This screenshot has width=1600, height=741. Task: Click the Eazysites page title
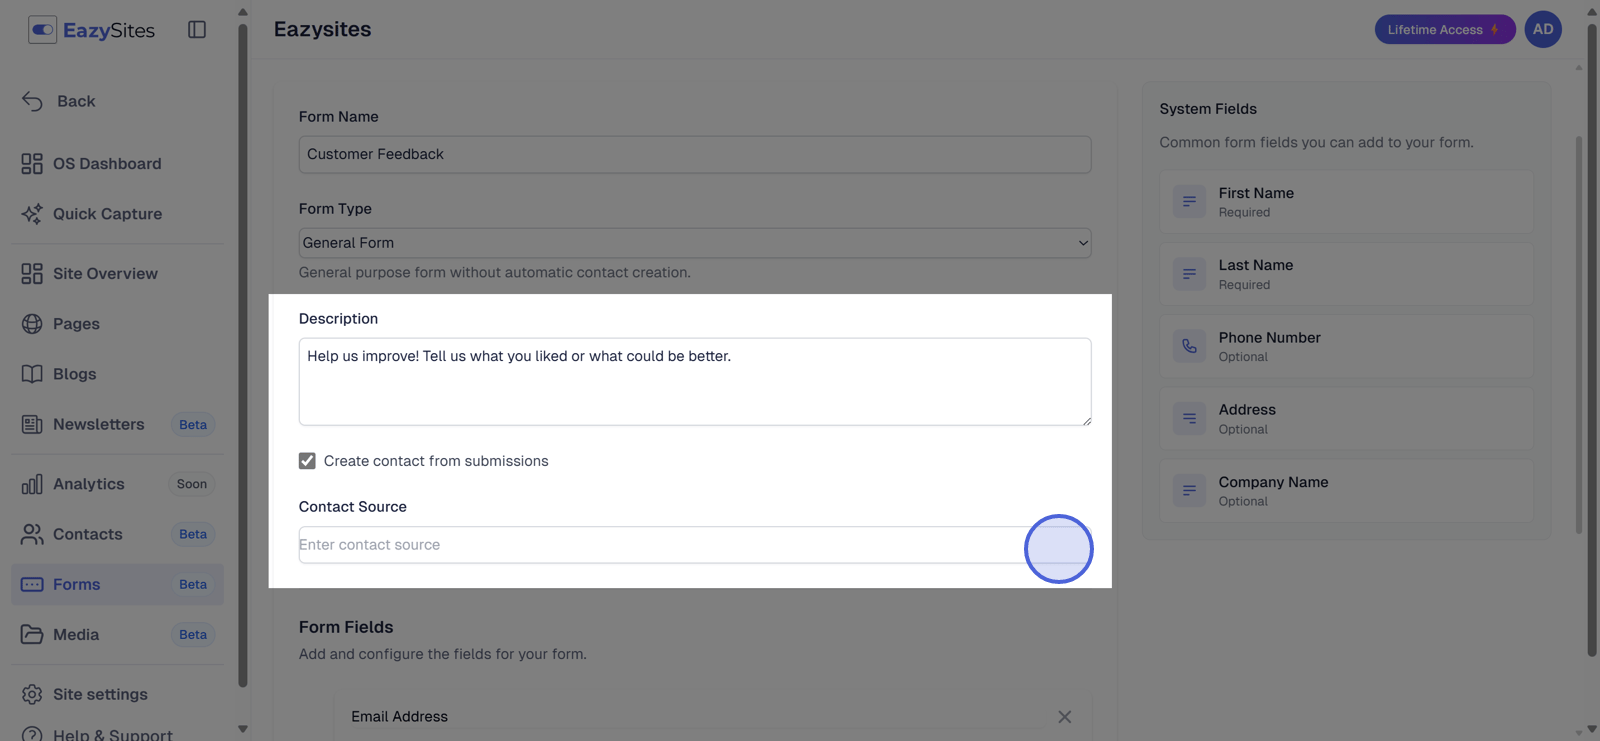coord(322,30)
